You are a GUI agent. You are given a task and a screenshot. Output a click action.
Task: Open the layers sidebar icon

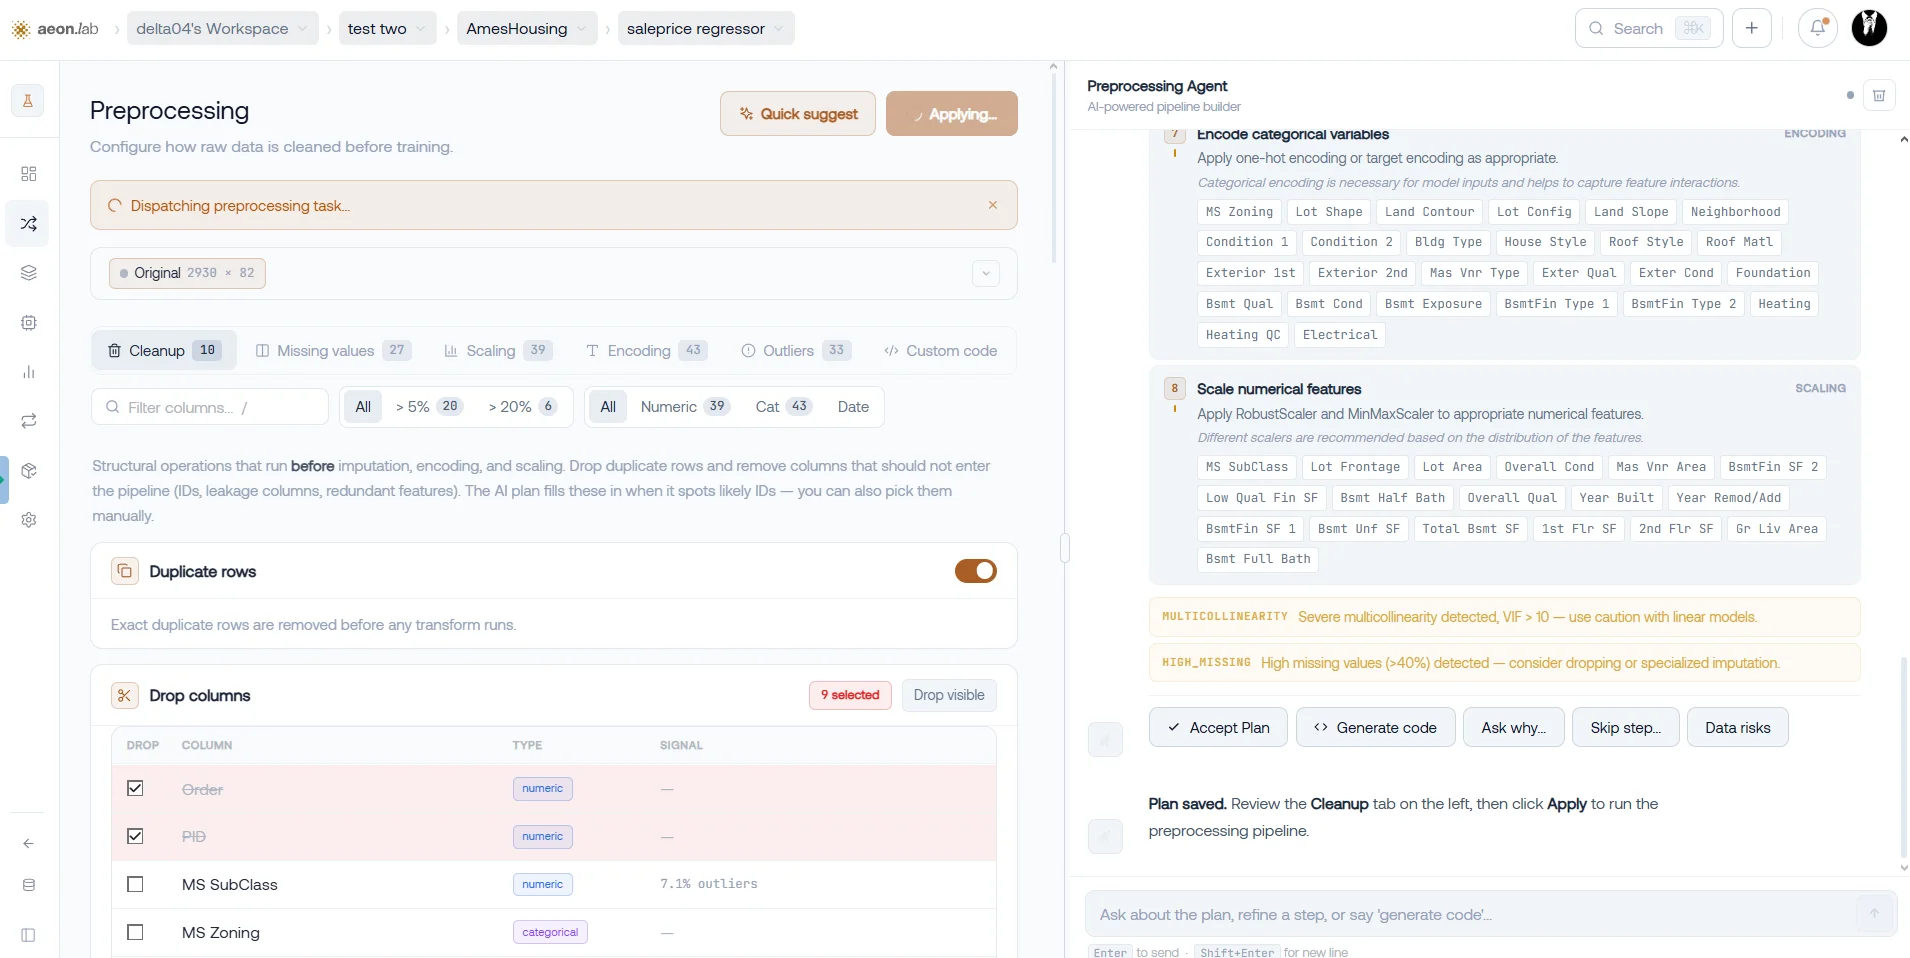[x=29, y=273]
